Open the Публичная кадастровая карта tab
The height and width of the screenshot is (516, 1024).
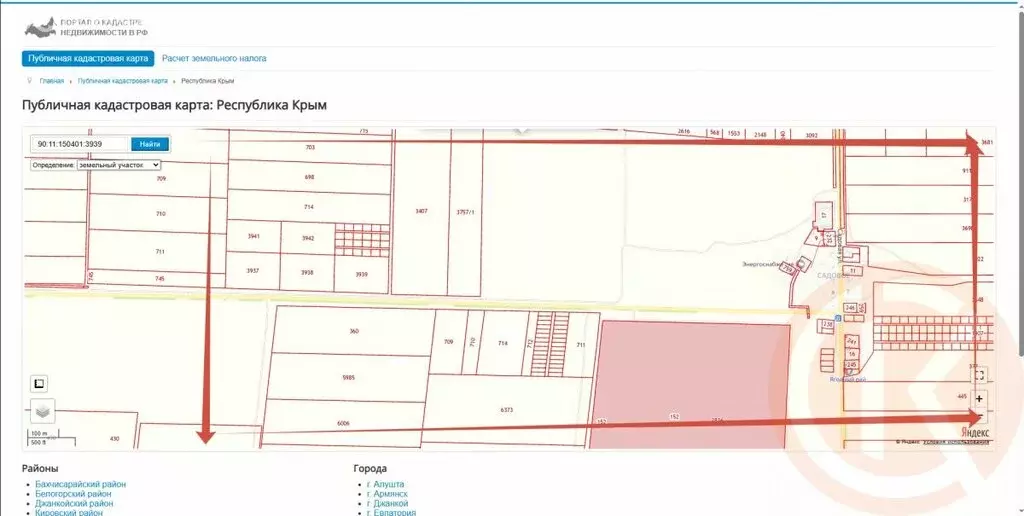[88, 59]
